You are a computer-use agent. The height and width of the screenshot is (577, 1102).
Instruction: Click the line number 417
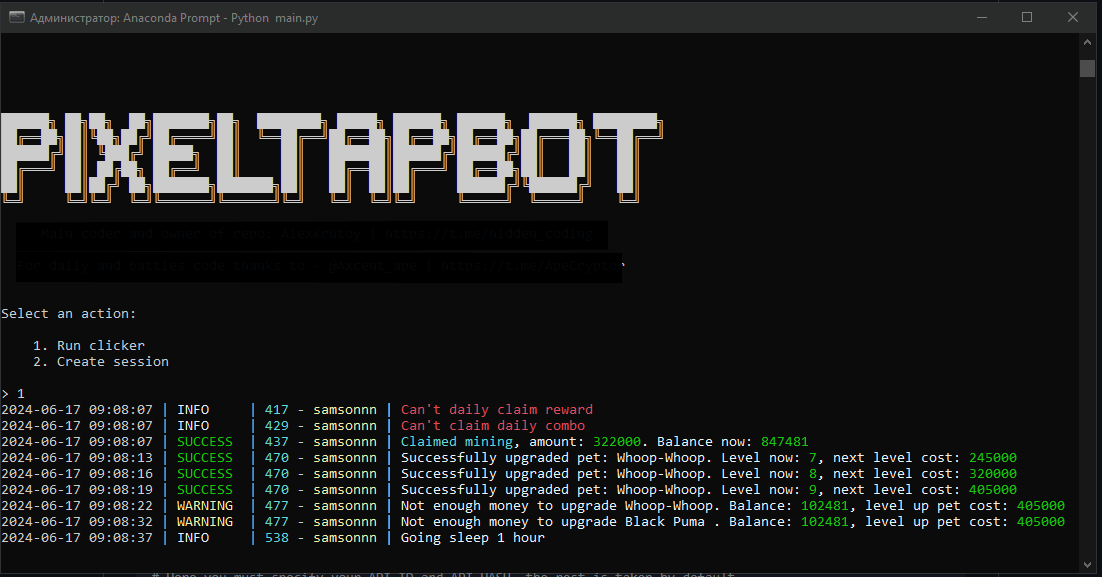pyautogui.click(x=276, y=409)
